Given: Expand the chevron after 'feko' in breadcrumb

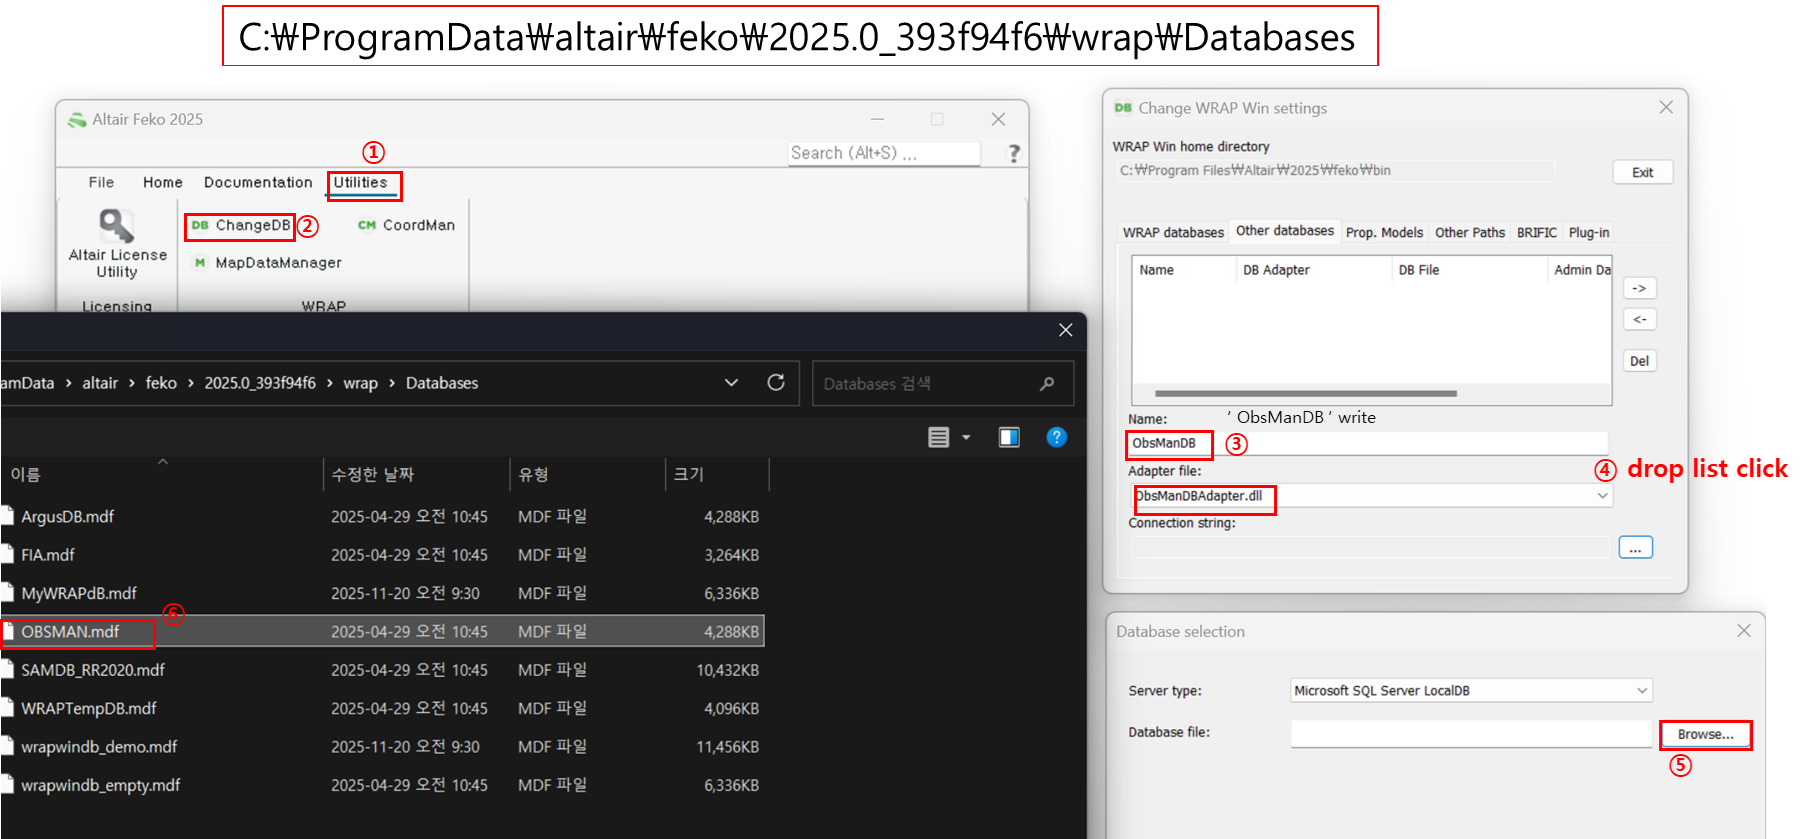Looking at the screenshot, I should tap(190, 383).
